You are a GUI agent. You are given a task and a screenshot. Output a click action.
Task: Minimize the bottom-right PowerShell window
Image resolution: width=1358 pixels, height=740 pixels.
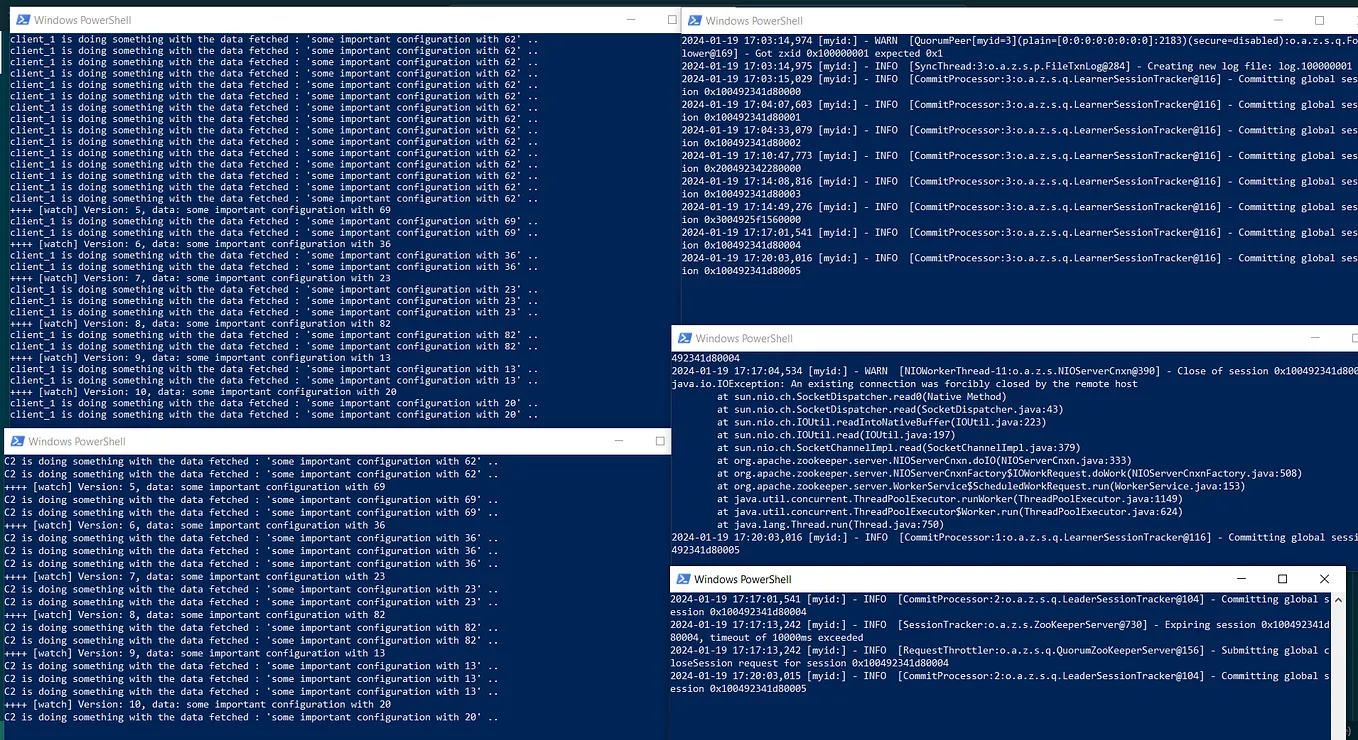tap(1240, 579)
